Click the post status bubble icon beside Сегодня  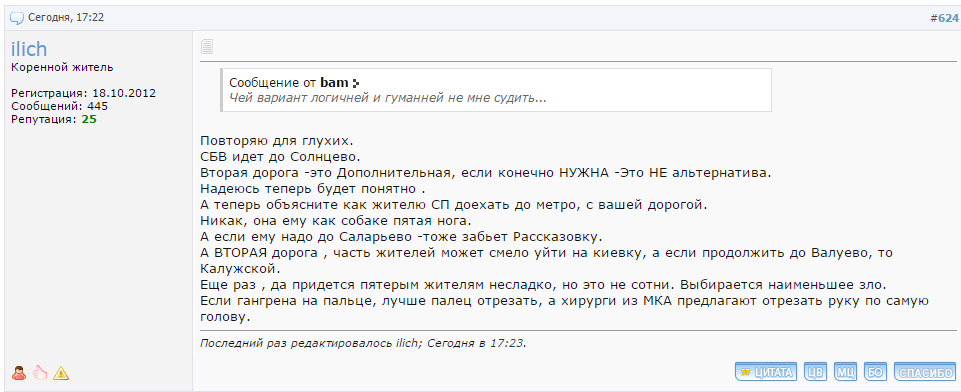click(17, 18)
